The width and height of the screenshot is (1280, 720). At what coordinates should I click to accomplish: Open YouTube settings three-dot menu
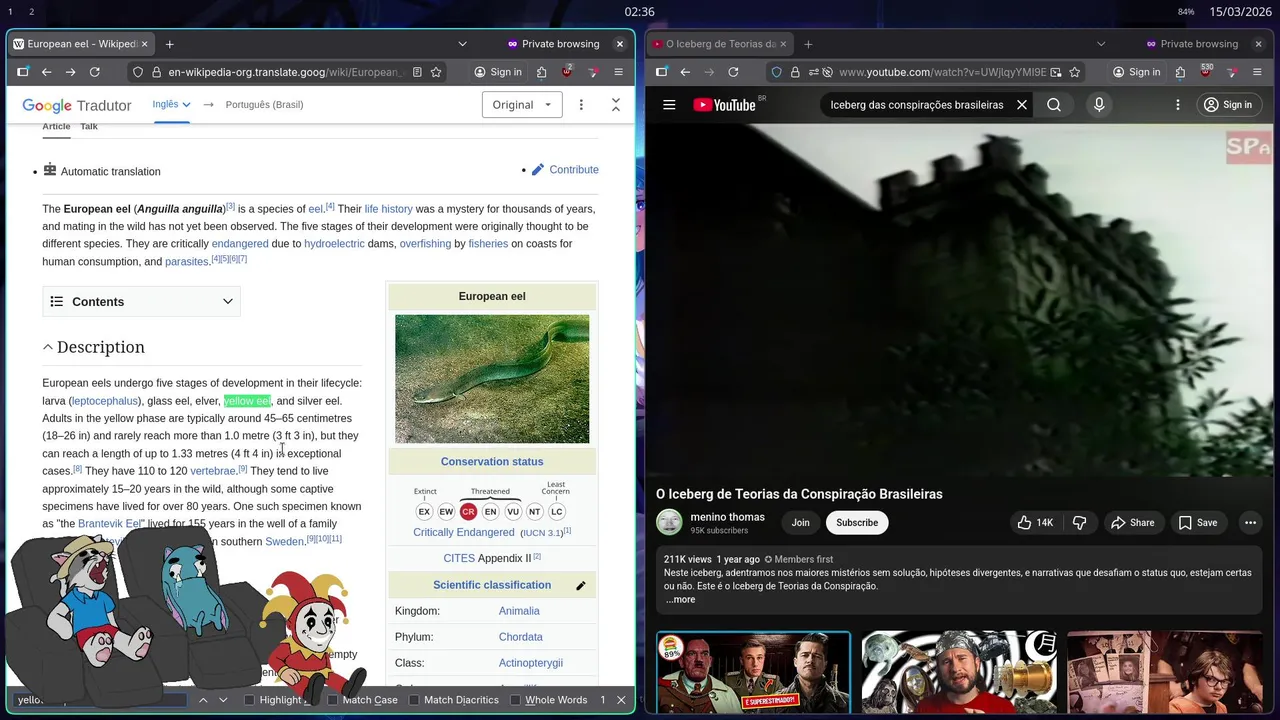point(1177,104)
